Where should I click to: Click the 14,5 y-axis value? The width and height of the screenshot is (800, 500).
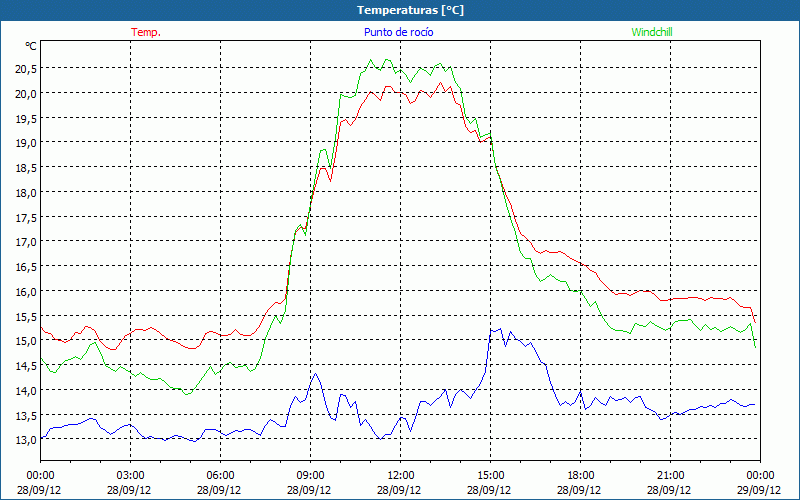[26, 367]
